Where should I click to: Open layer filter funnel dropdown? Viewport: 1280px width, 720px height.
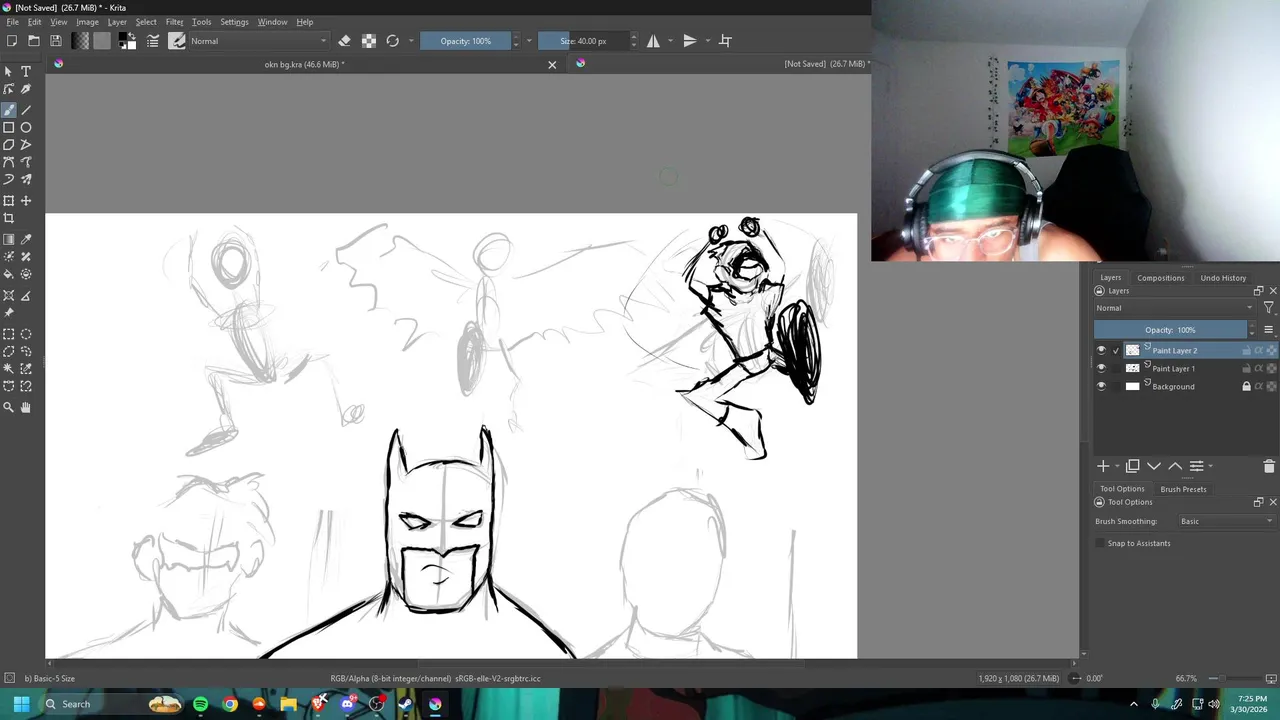pos(1269,308)
